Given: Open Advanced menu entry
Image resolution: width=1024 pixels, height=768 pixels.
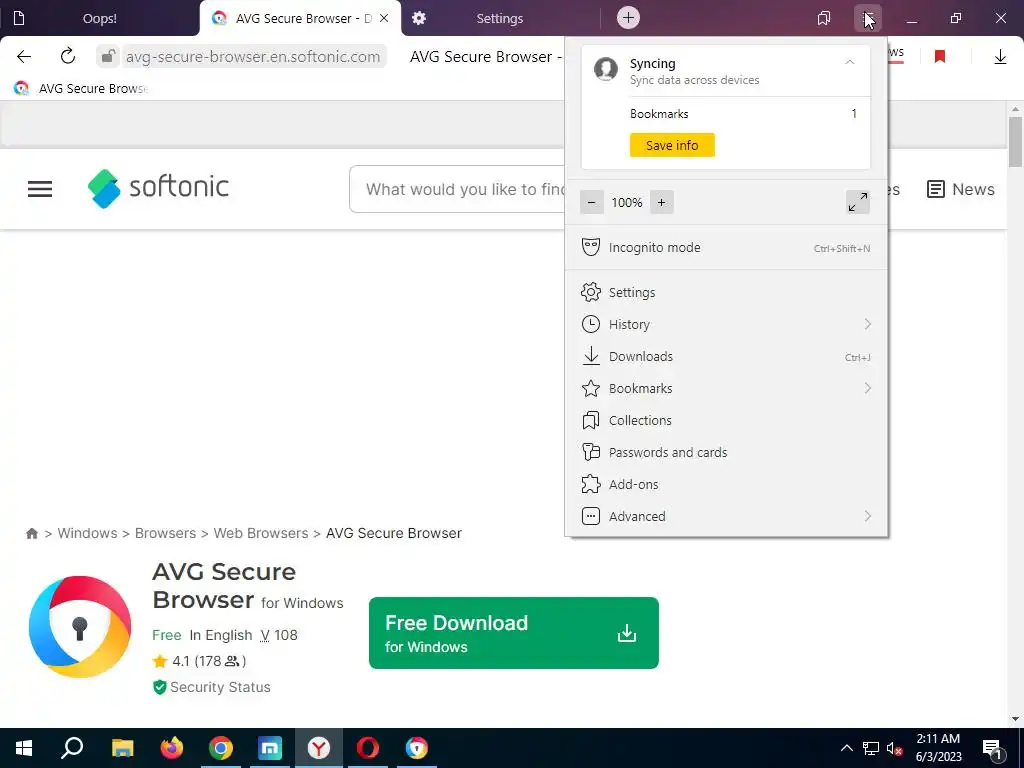Looking at the screenshot, I should [726, 517].
